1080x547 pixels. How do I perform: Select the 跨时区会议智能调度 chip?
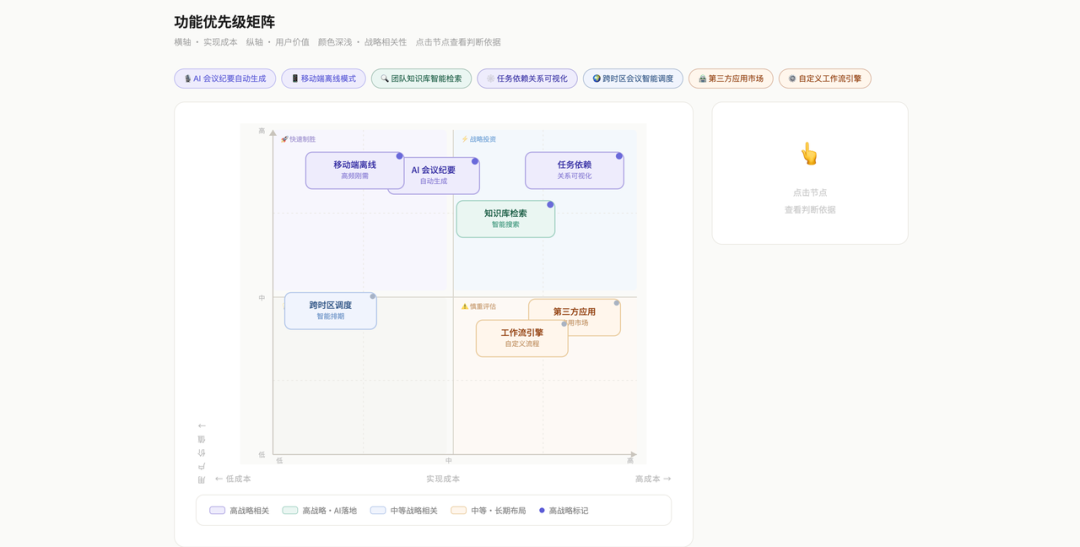click(633, 79)
